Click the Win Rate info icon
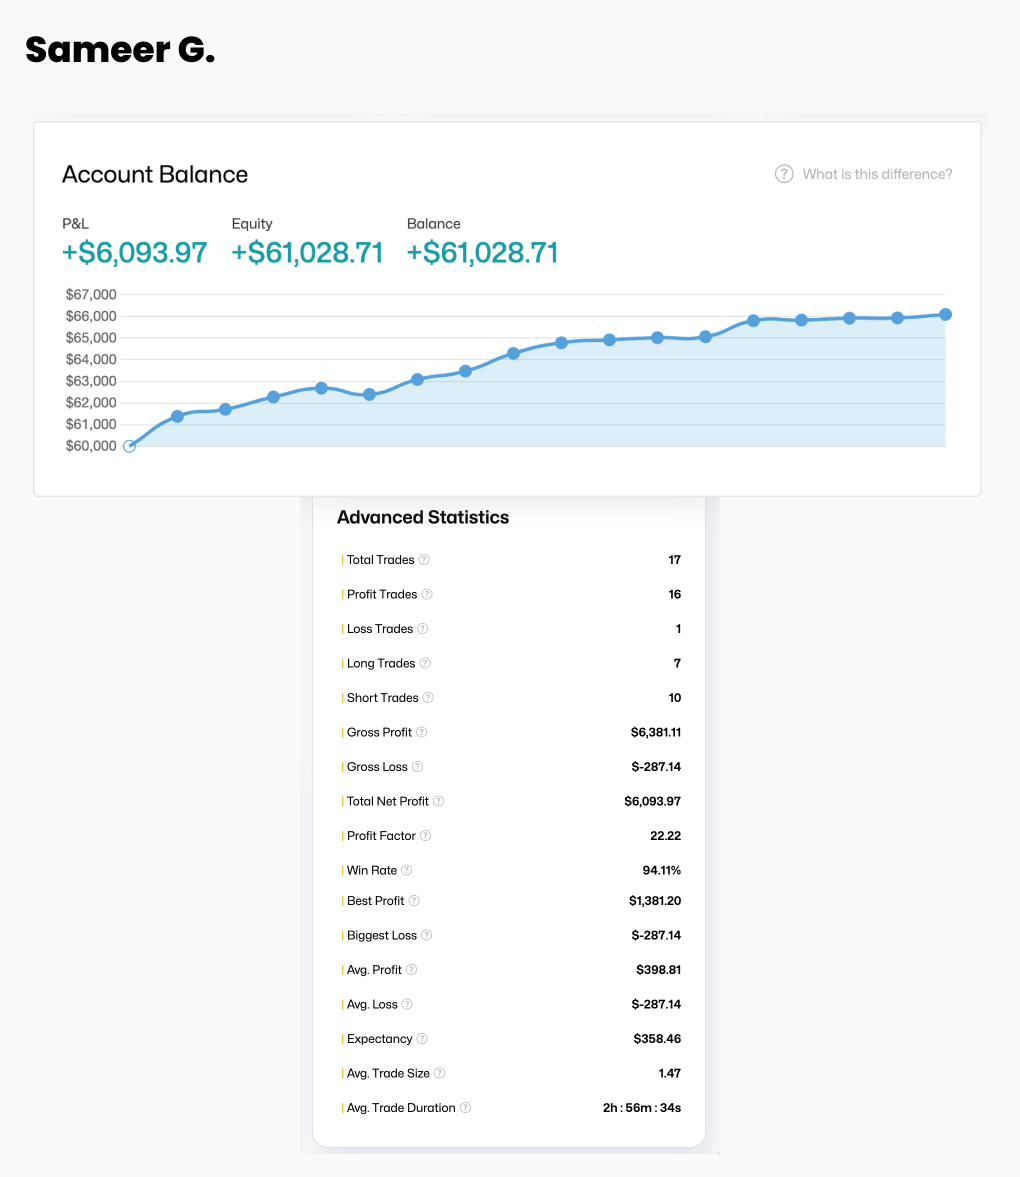The width and height of the screenshot is (1020, 1177). coord(407,870)
